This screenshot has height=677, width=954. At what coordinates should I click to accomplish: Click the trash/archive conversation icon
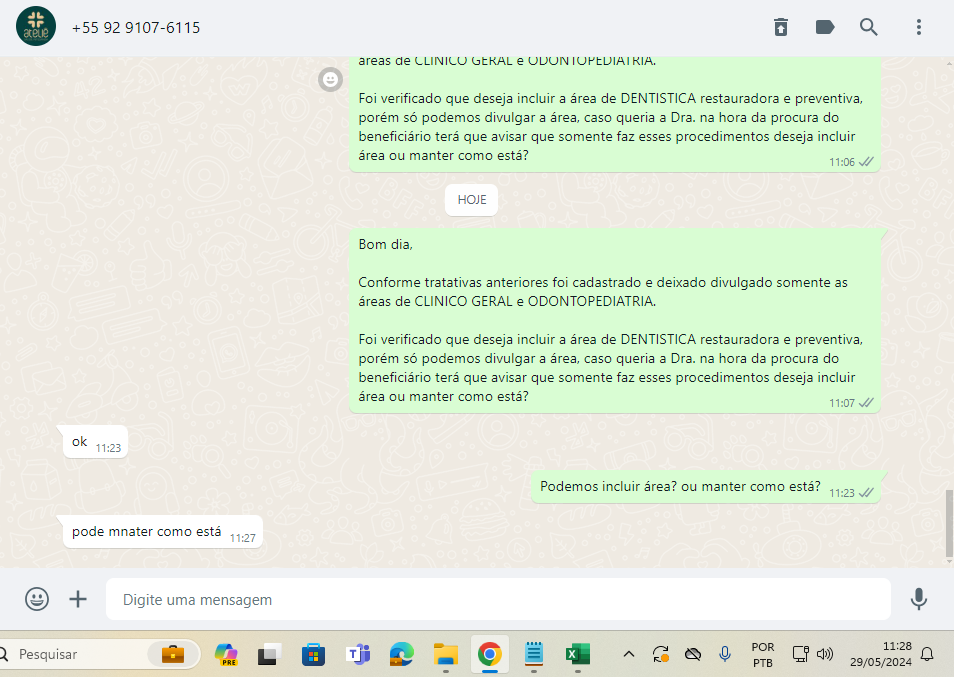[x=781, y=27]
